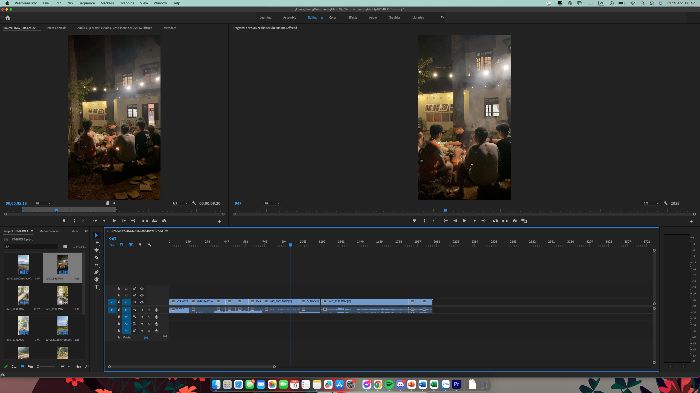Viewport: 700px width, 393px height.
Task: Open Premiere Pro icon in the Dock
Action: [456, 384]
